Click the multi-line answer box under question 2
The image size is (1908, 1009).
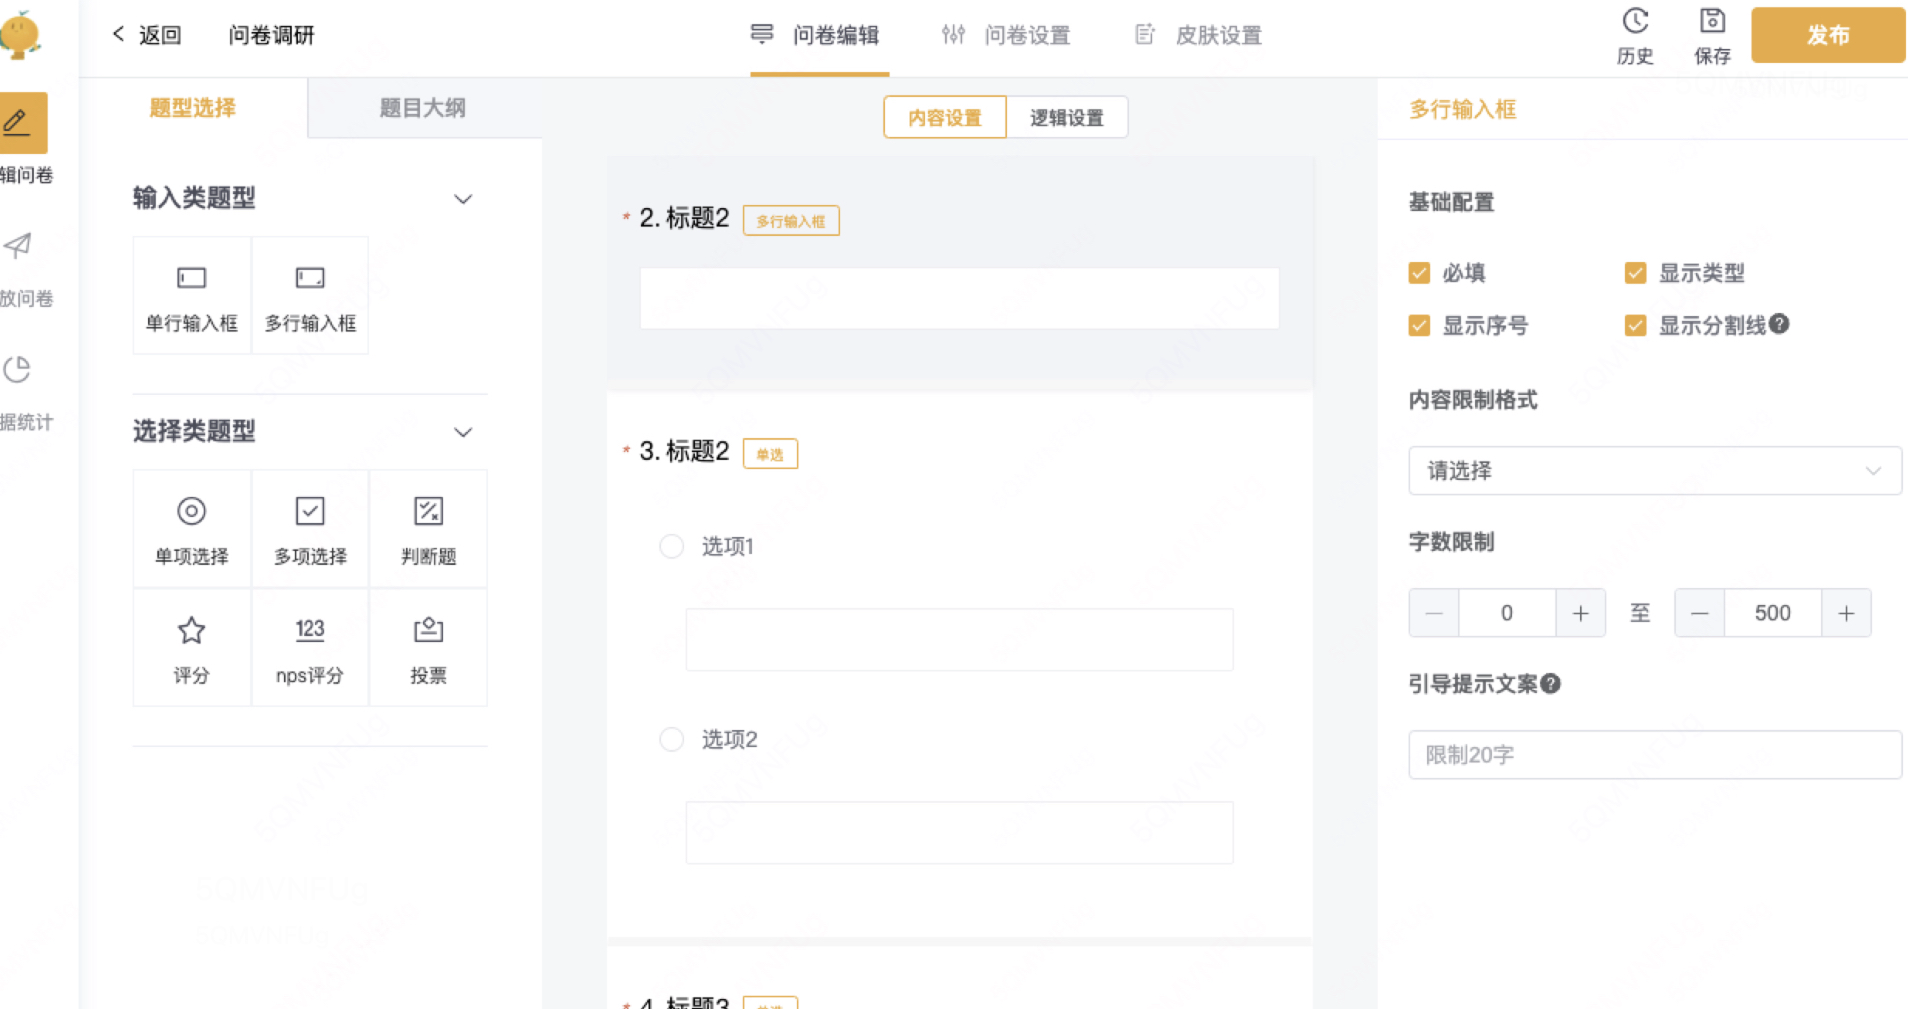coord(960,298)
